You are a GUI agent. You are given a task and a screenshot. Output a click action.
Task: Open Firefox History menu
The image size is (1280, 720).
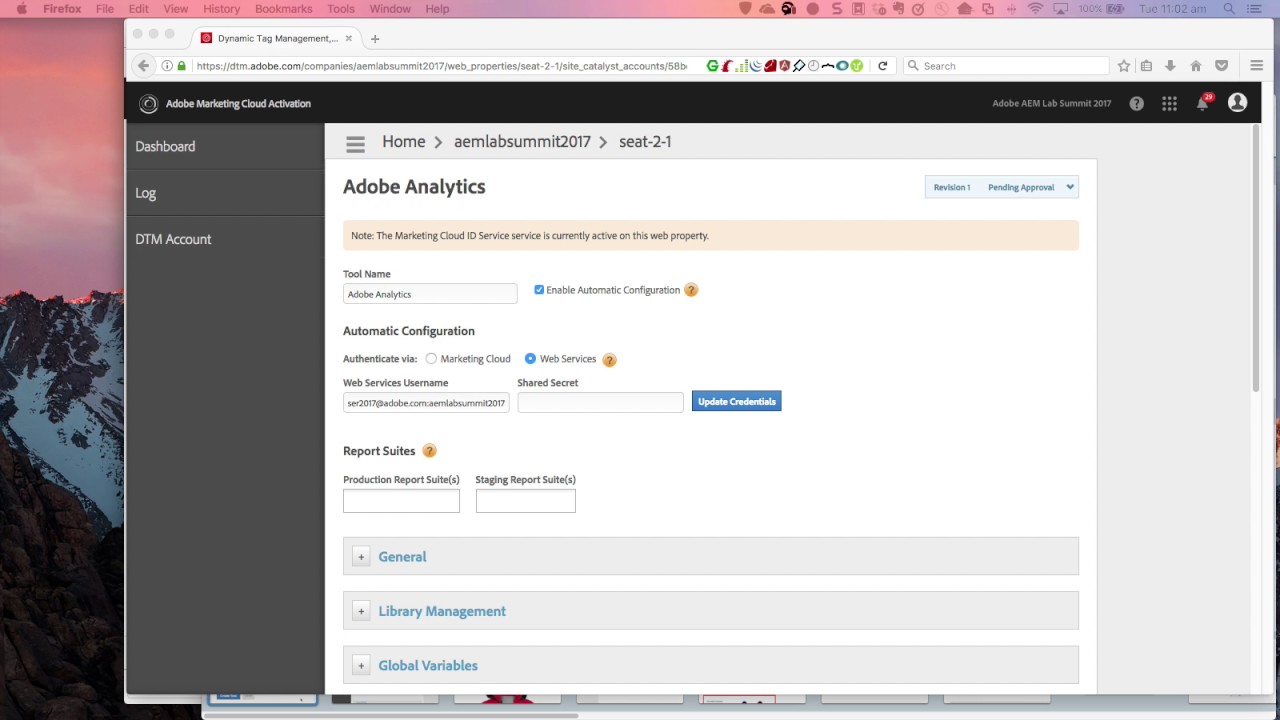coord(221,9)
